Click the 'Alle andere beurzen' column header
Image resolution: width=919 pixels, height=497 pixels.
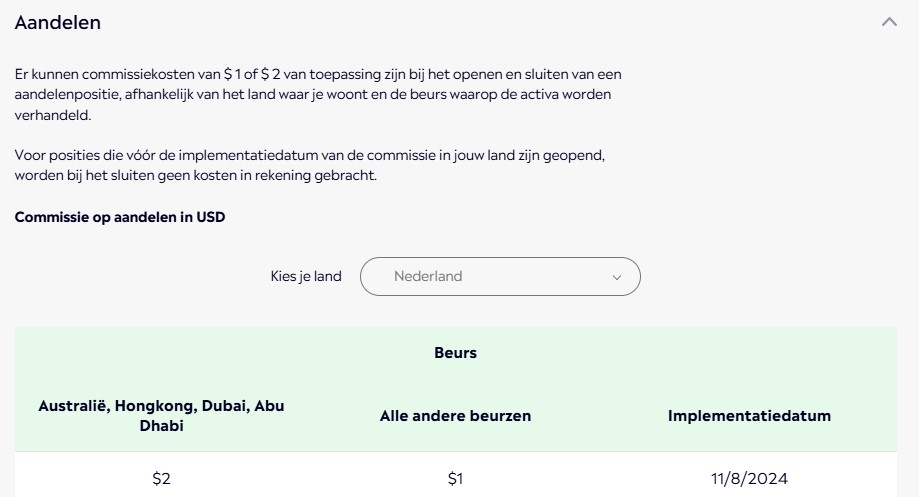point(455,416)
